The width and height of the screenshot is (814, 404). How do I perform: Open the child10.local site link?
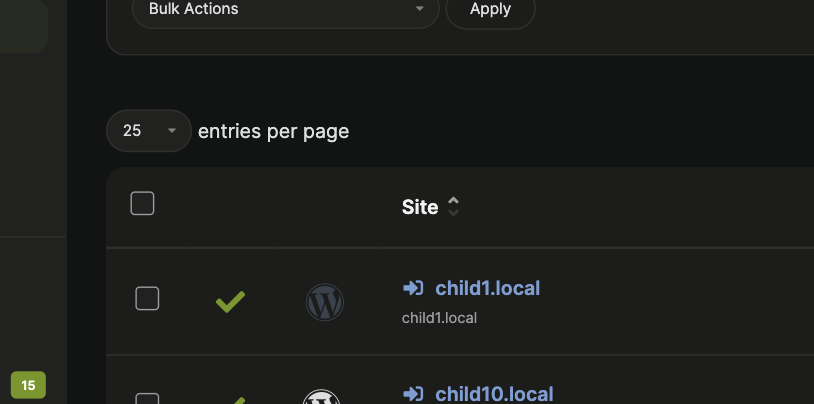point(494,394)
